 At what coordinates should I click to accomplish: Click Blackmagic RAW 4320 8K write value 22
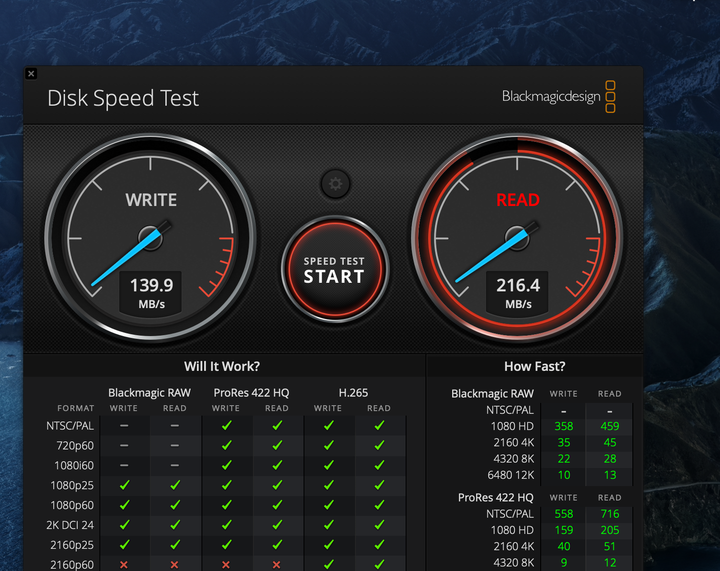563,459
